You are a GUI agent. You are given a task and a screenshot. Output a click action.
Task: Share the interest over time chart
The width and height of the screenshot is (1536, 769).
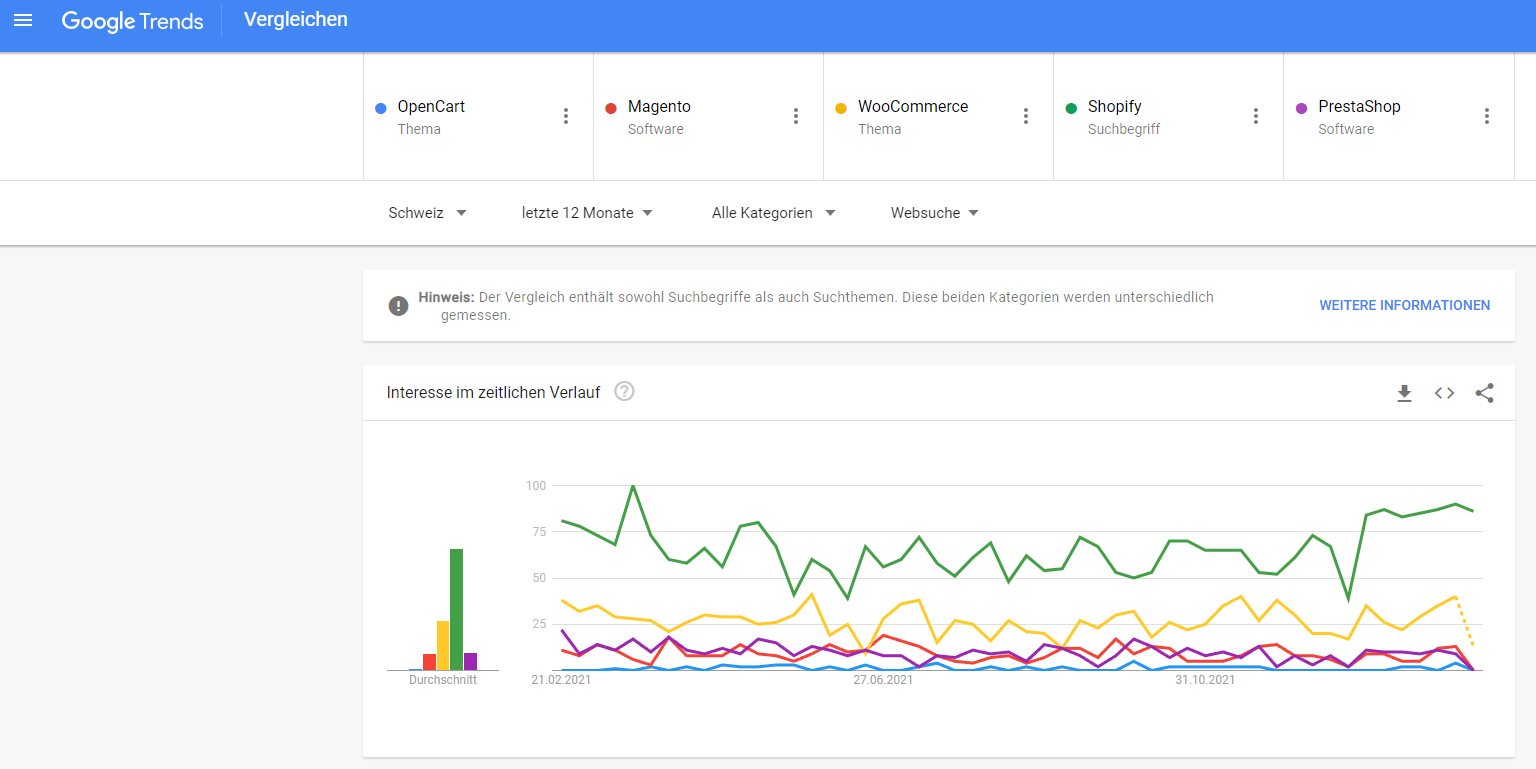[x=1484, y=393]
